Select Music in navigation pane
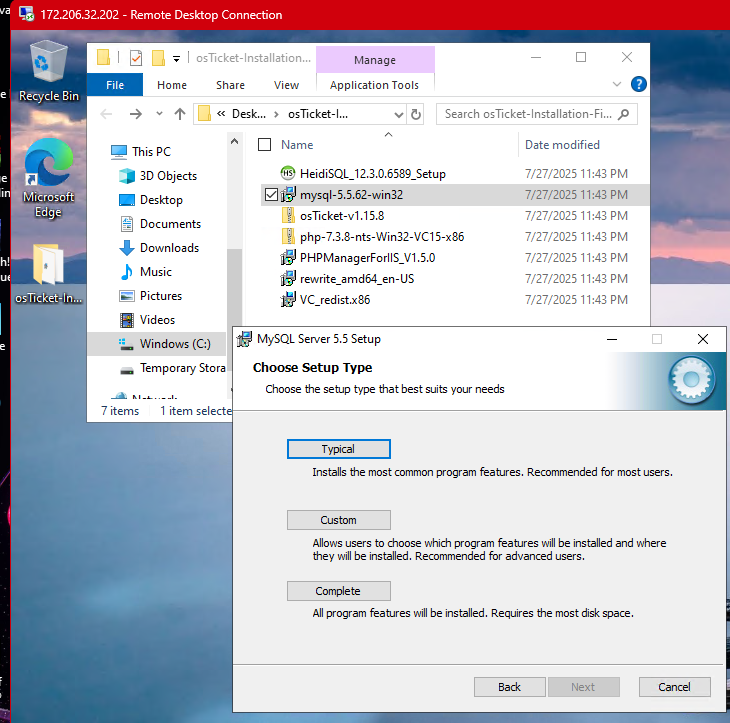The height and width of the screenshot is (723, 730). [146, 272]
